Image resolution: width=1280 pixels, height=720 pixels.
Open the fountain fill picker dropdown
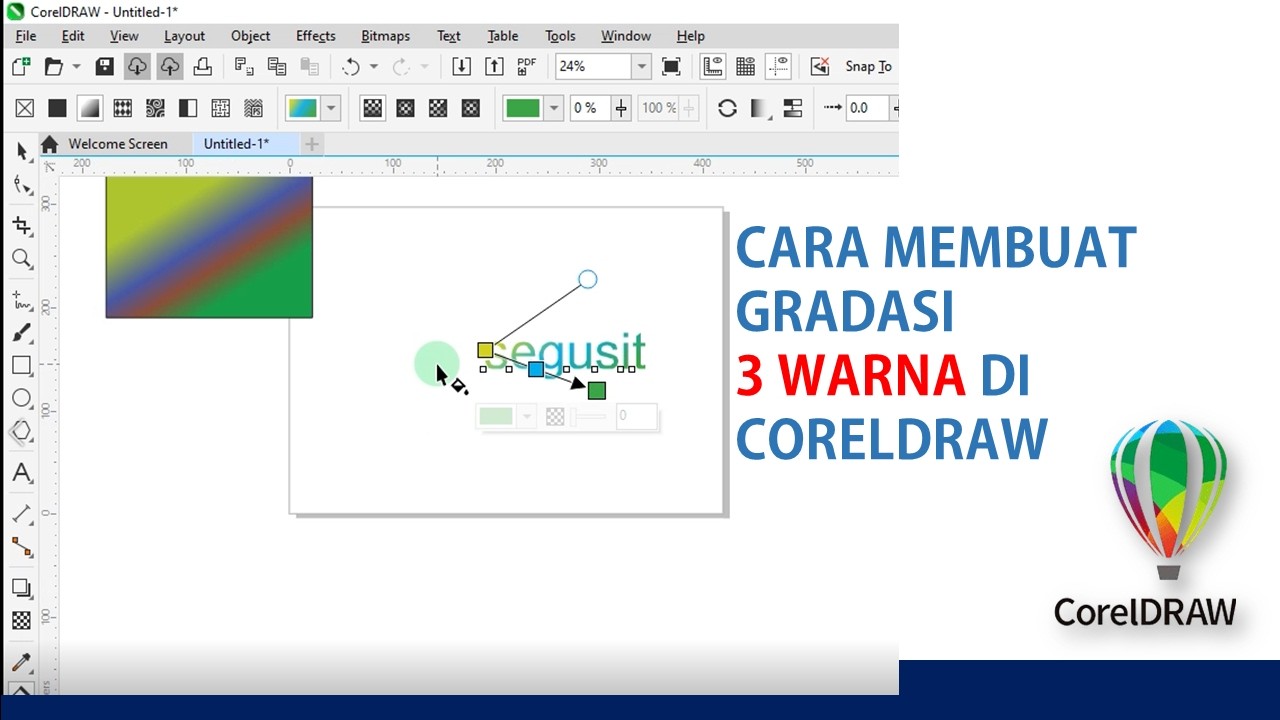click(x=331, y=108)
